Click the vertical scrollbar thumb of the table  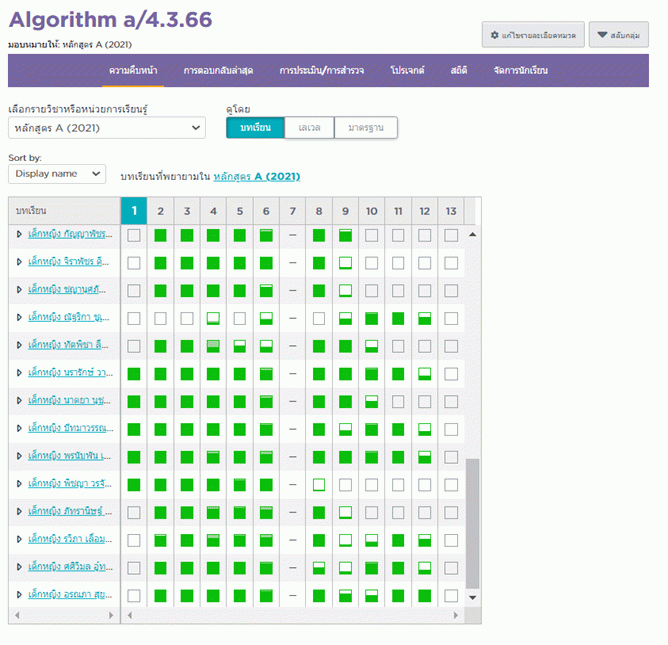pyautogui.click(x=473, y=520)
